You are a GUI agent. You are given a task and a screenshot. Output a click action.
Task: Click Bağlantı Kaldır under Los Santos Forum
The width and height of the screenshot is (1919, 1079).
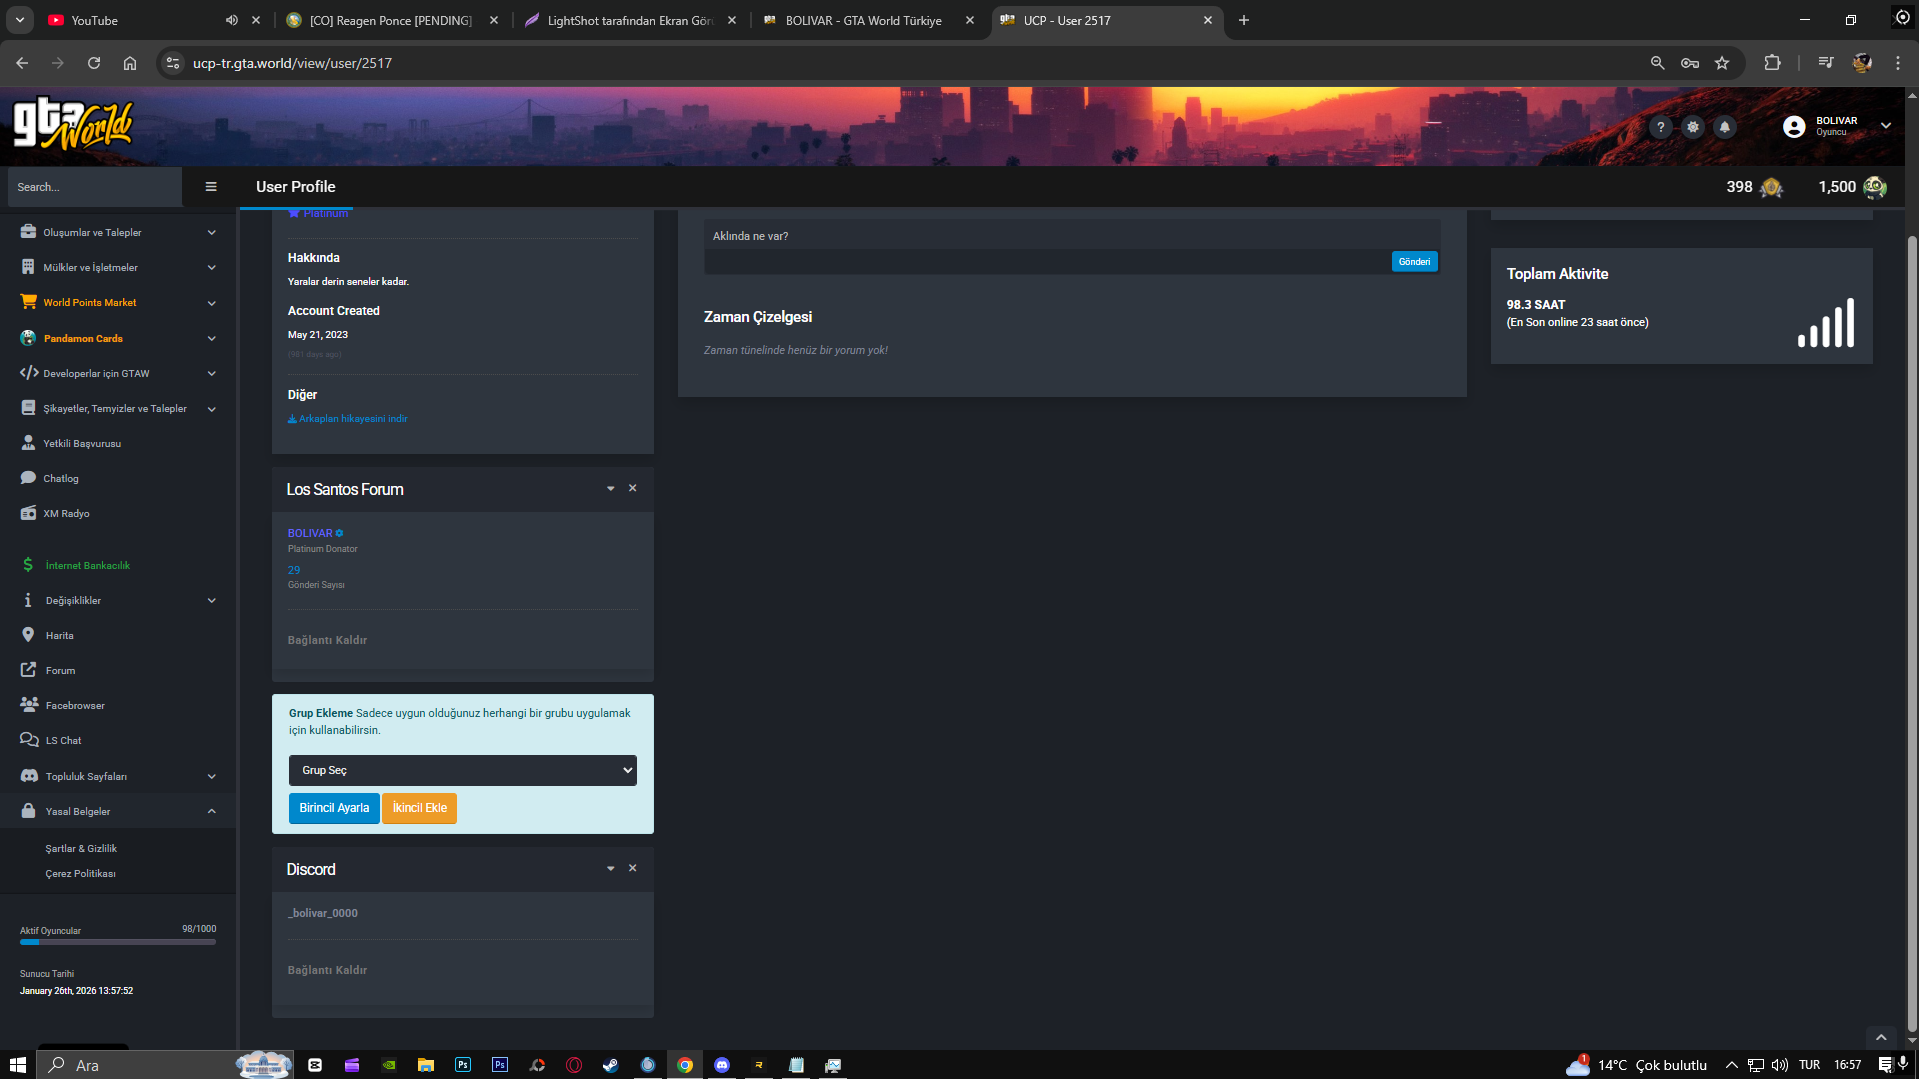327,640
